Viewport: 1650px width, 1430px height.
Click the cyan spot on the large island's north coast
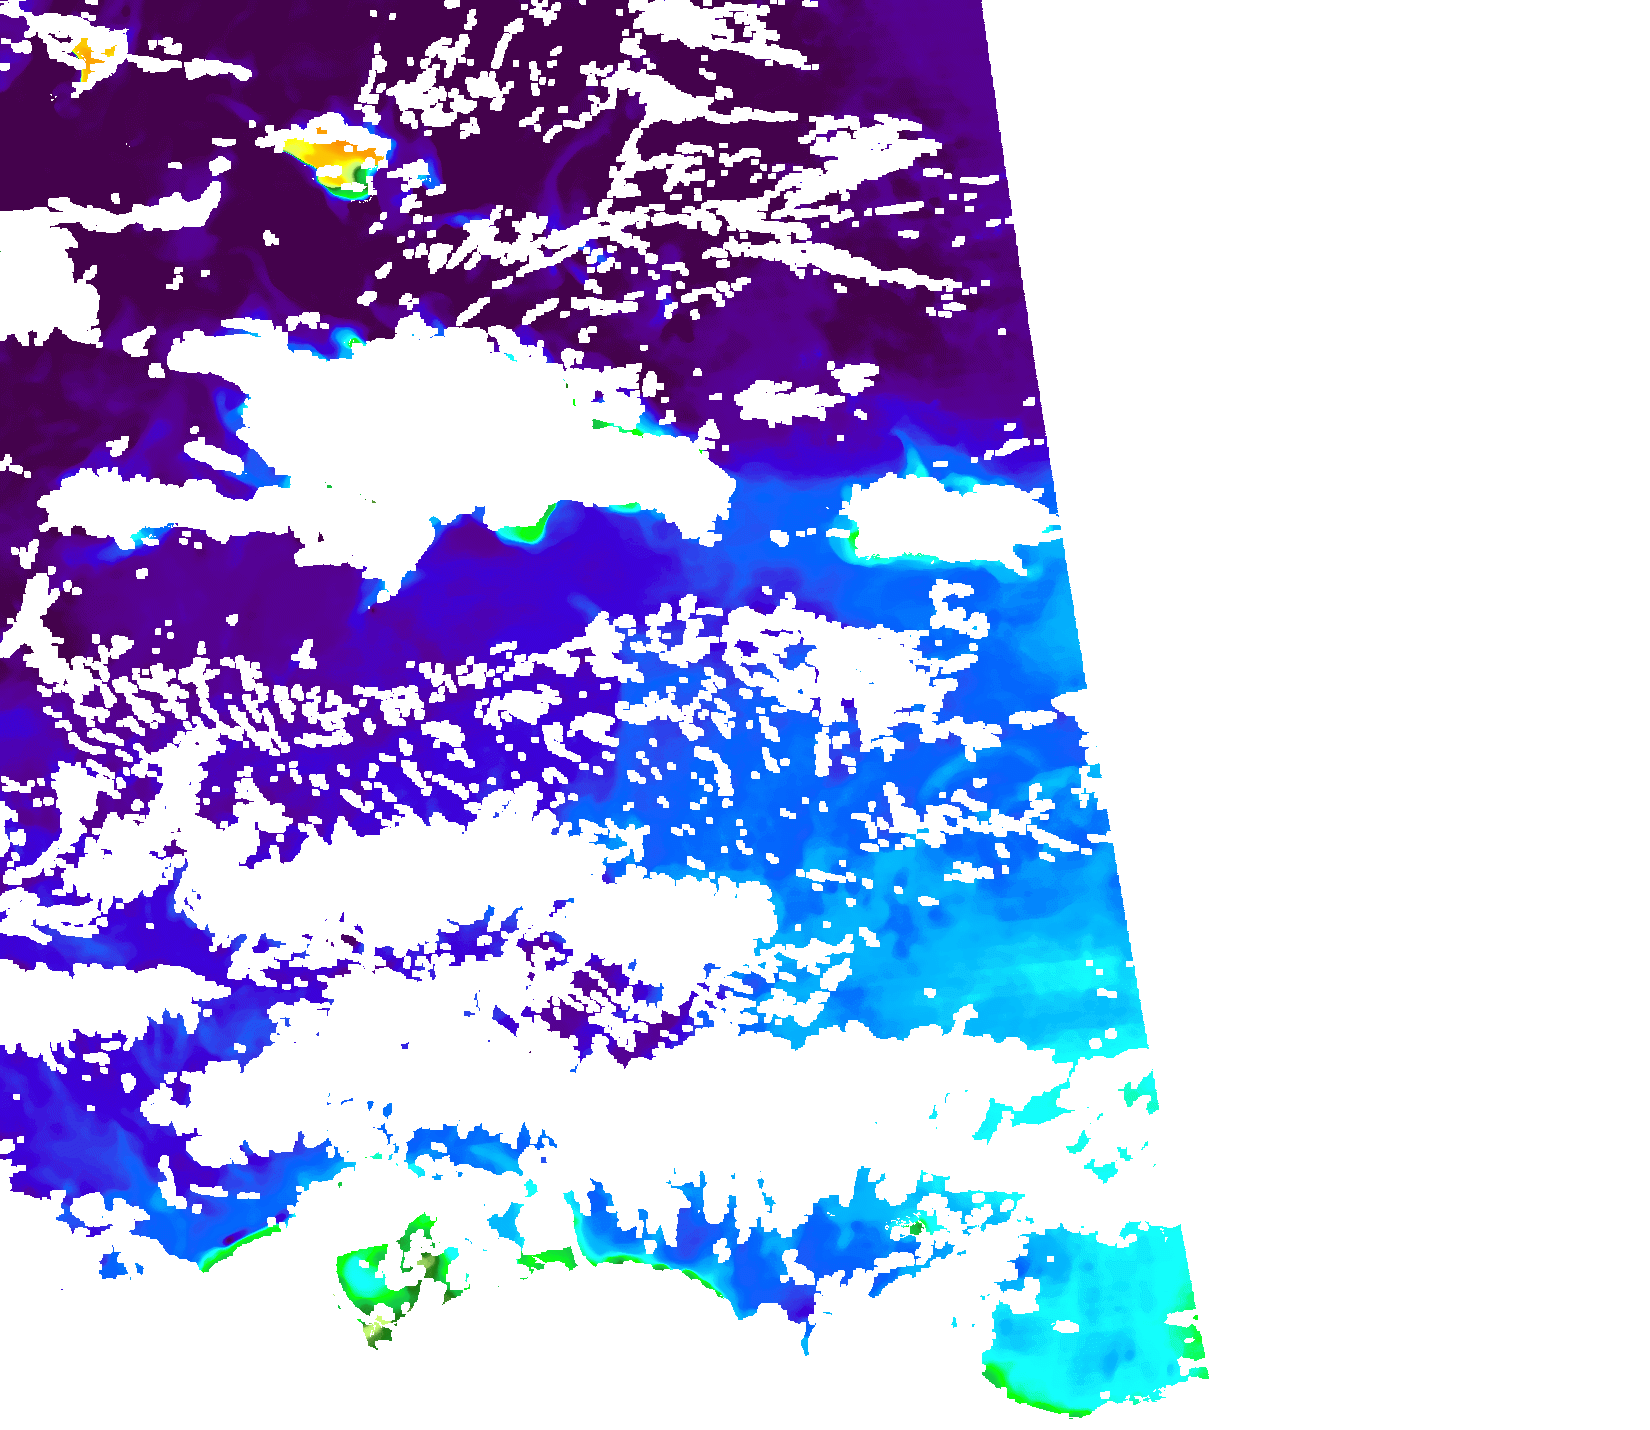[x=350, y=343]
